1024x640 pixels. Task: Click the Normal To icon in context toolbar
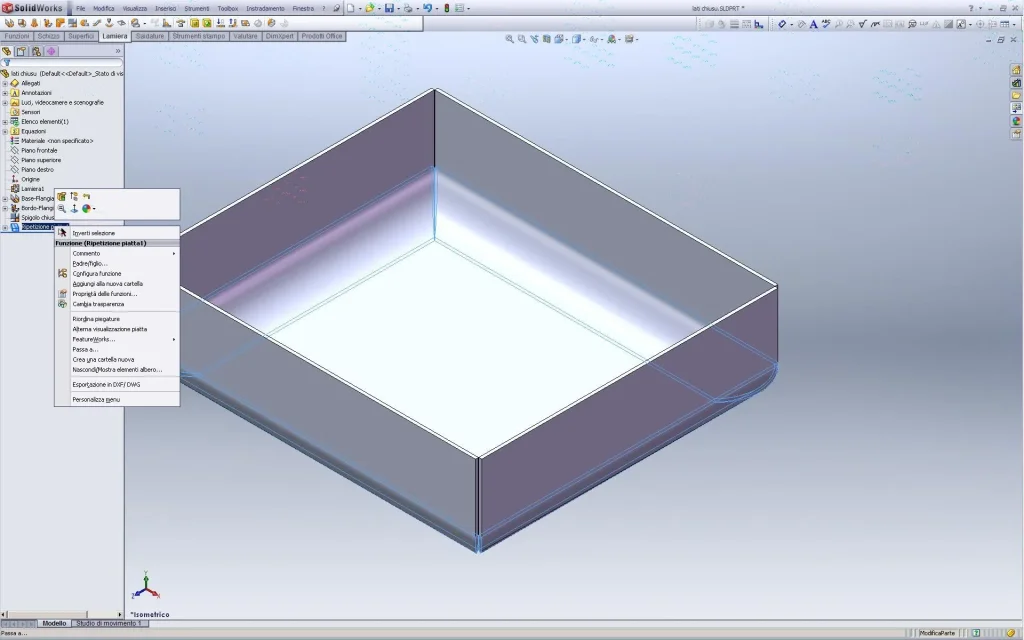[74, 208]
